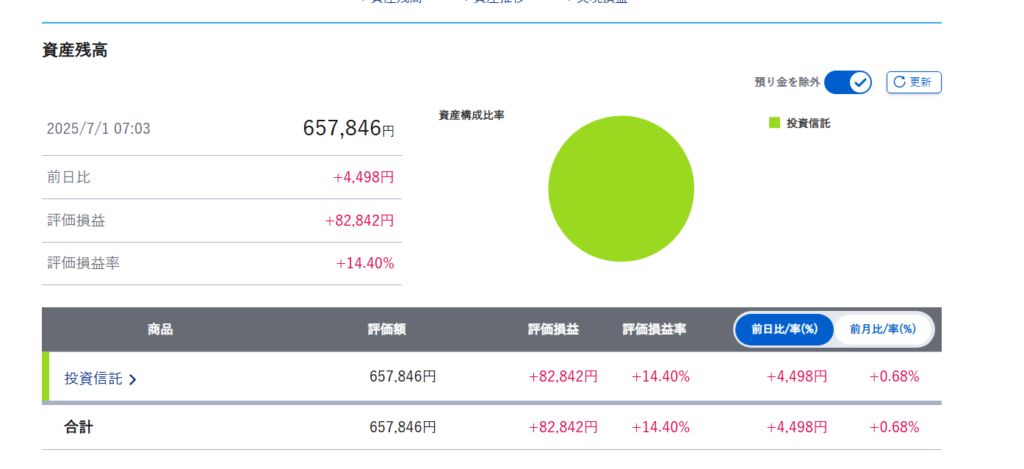Click the green marker bar beside 投資信託
The image size is (1024, 469).
pyautogui.click(x=45, y=377)
